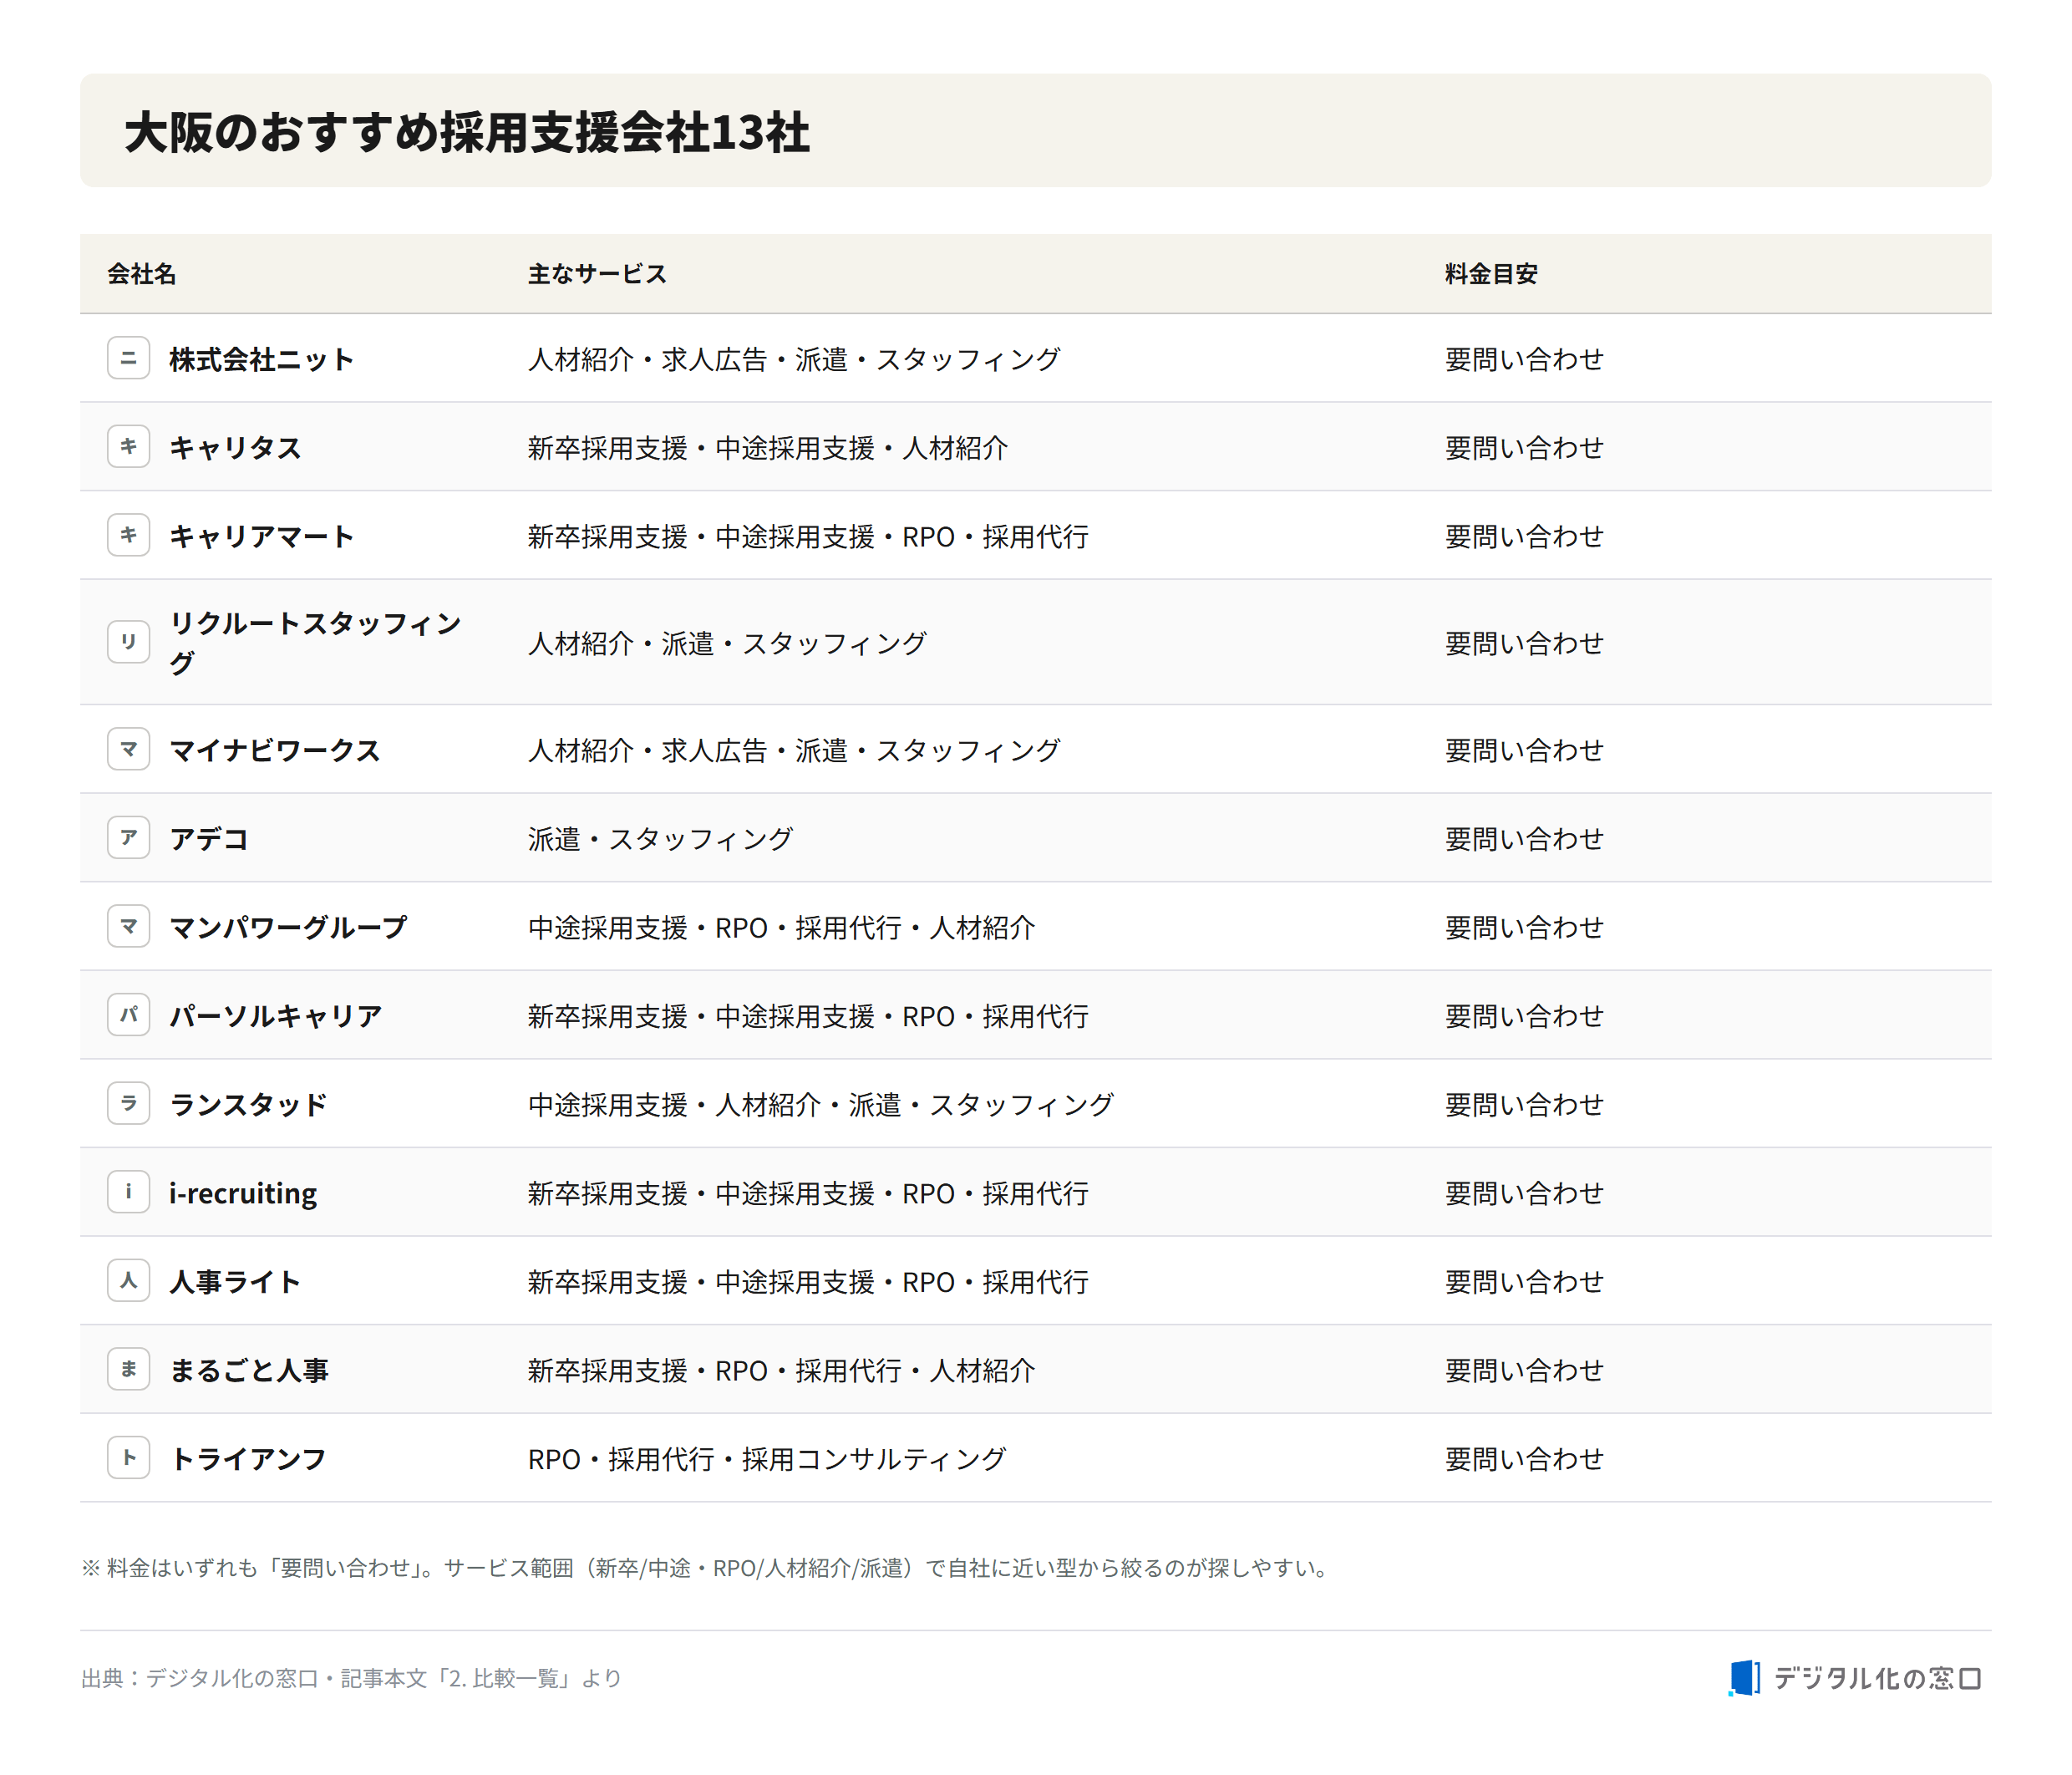Click services text in i-recruiting row
Image resolution: width=2072 pixels, height=1775 pixels.
coord(808,1193)
